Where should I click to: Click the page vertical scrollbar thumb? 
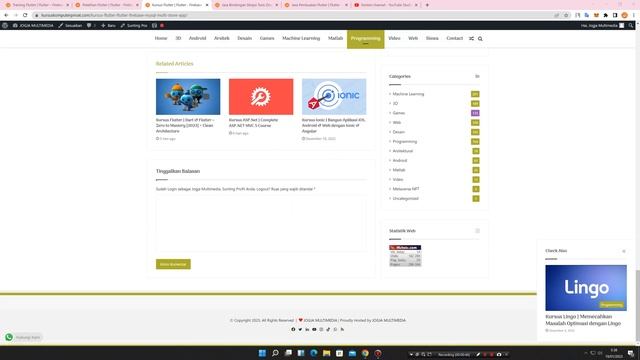(637, 304)
